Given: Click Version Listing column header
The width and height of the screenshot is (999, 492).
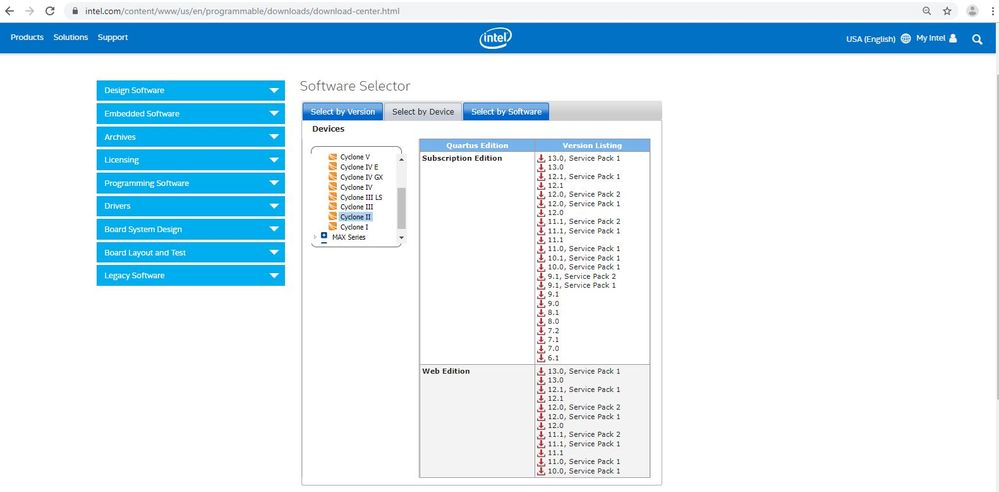Looking at the screenshot, I should tap(593, 145).
